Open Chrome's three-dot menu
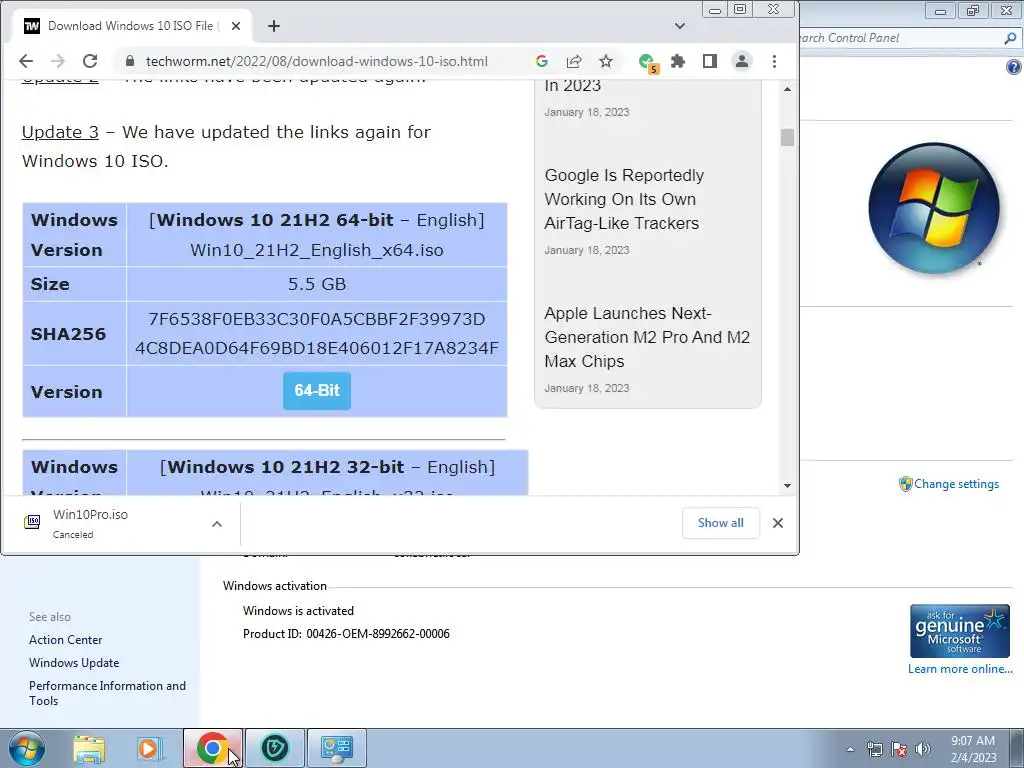The width and height of the screenshot is (1024, 768). click(775, 61)
